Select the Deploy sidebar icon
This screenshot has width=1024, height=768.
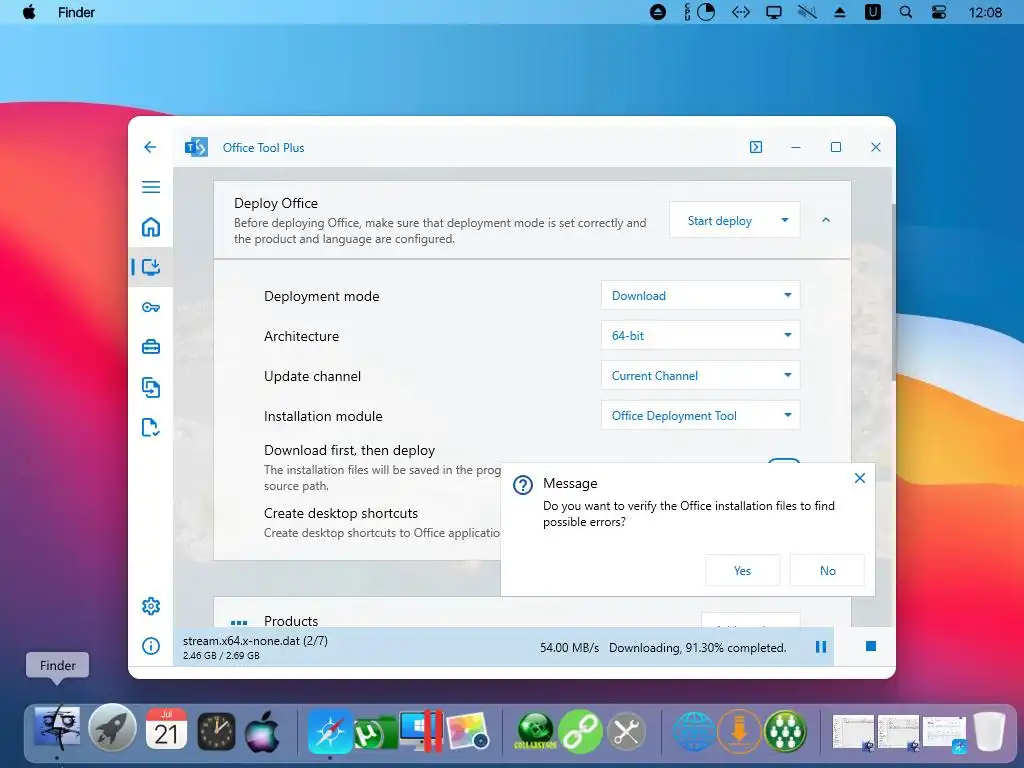(151, 267)
